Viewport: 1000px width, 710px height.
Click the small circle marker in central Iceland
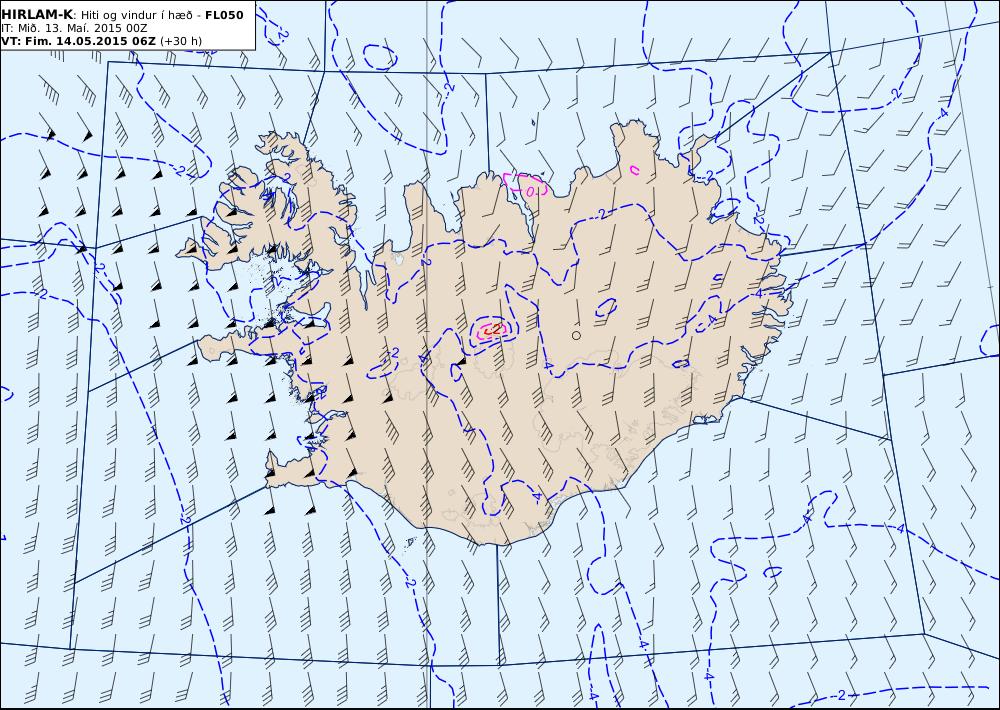576,335
